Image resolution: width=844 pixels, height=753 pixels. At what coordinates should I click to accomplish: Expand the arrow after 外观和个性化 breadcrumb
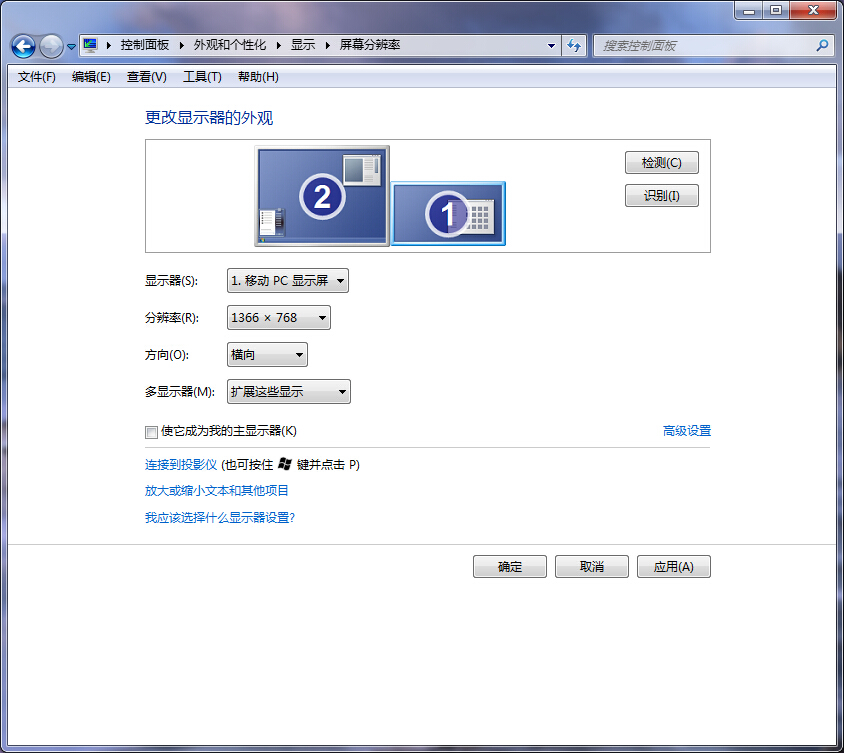click(278, 45)
